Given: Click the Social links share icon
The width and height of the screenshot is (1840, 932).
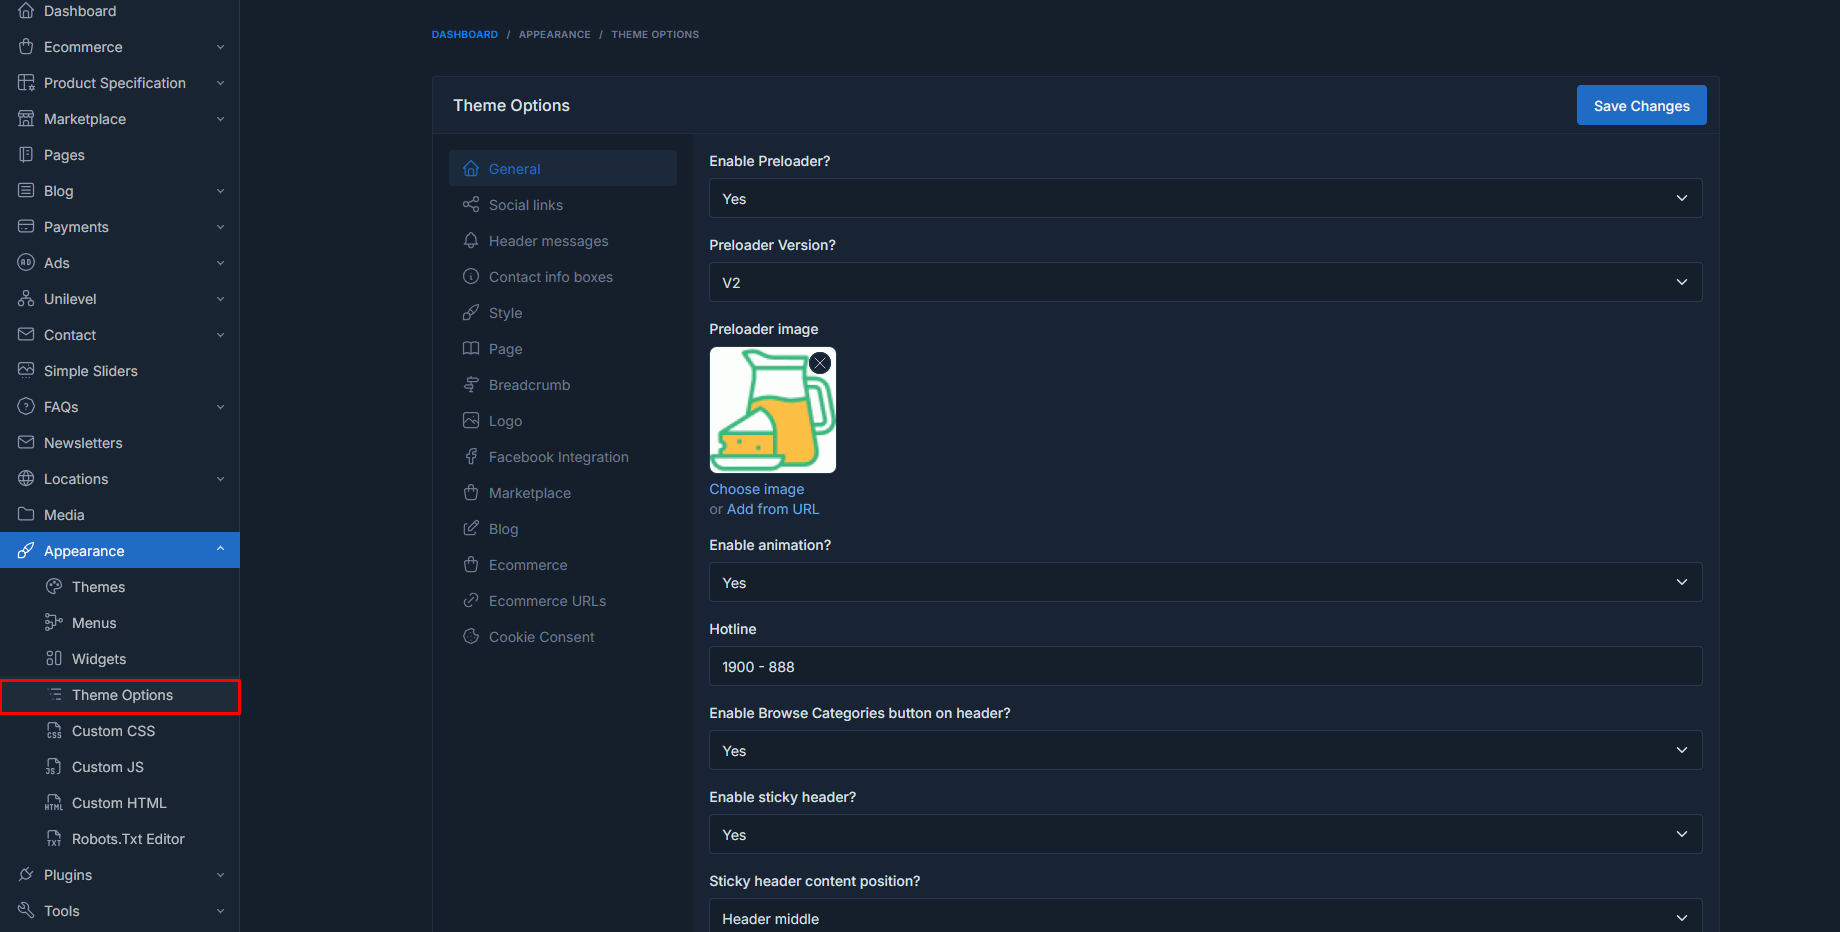Looking at the screenshot, I should (471, 205).
